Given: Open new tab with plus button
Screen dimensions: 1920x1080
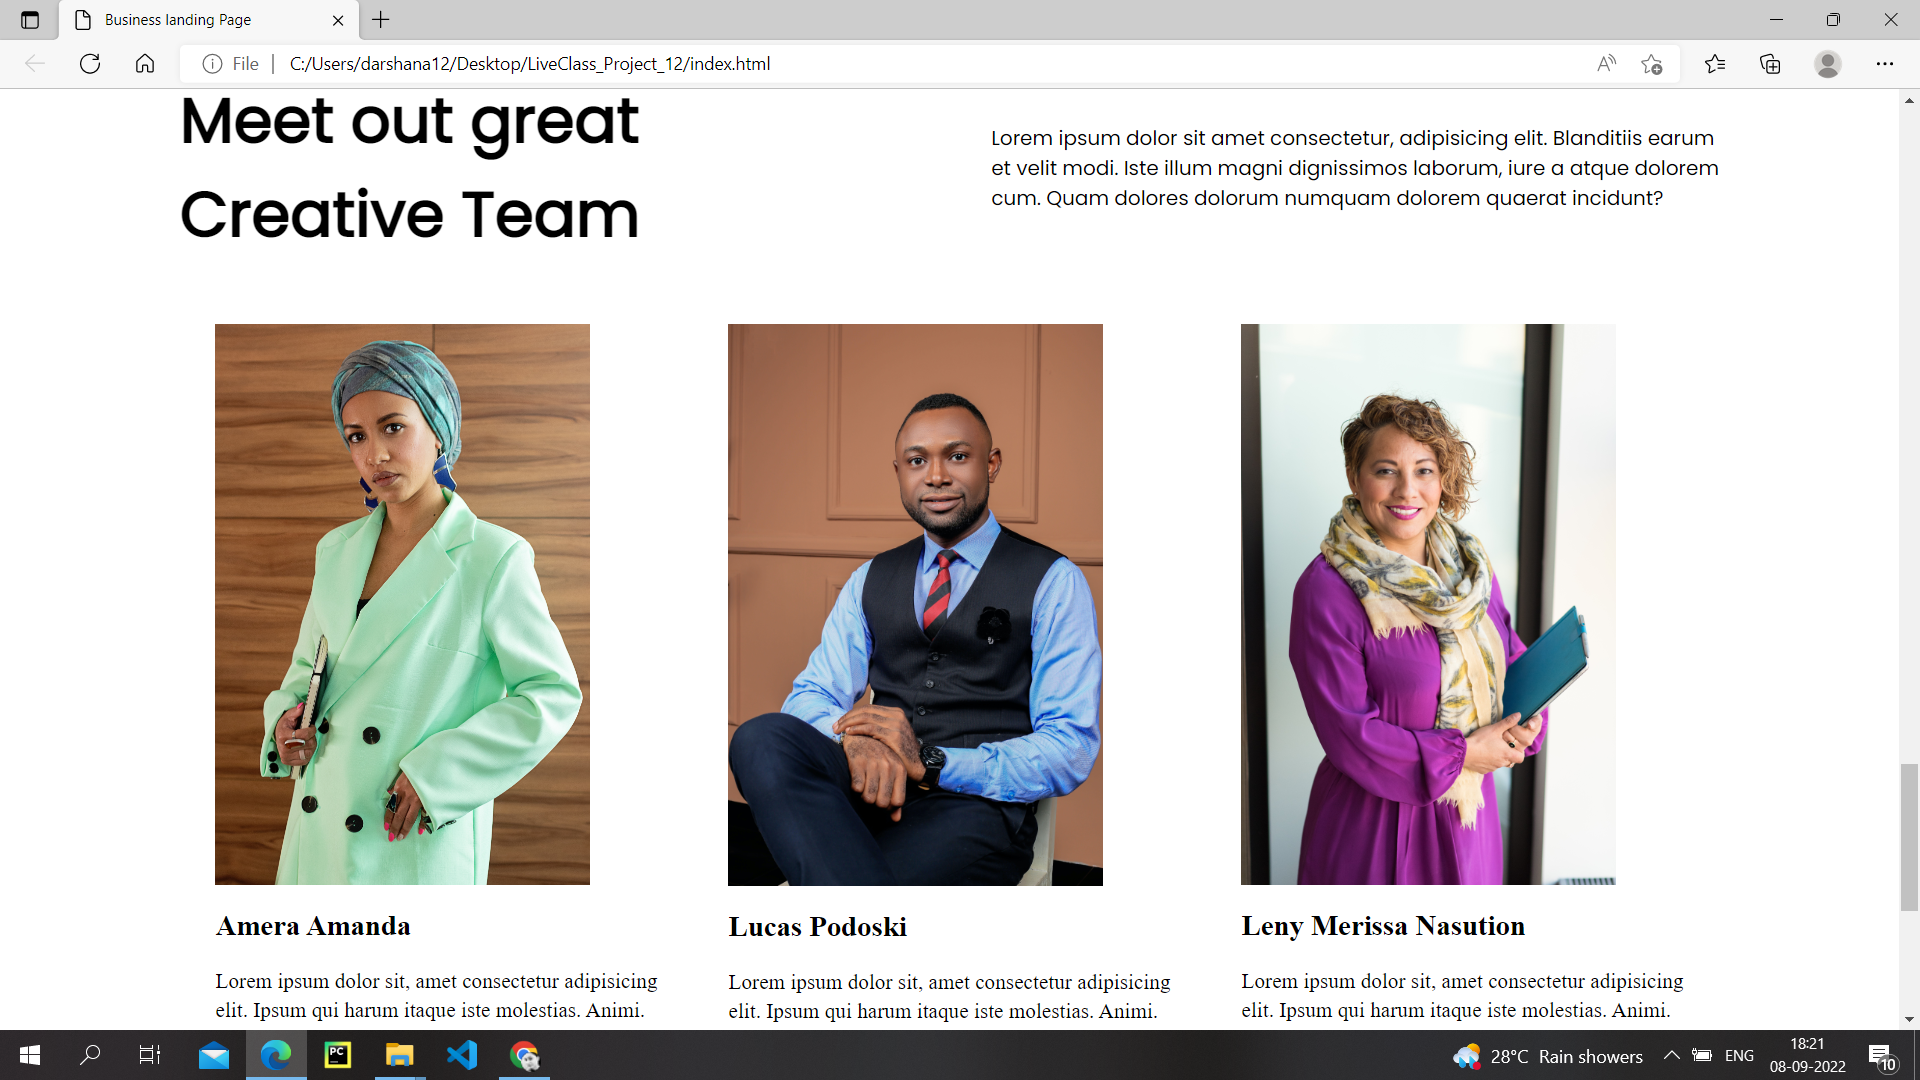Looking at the screenshot, I should tap(381, 20).
